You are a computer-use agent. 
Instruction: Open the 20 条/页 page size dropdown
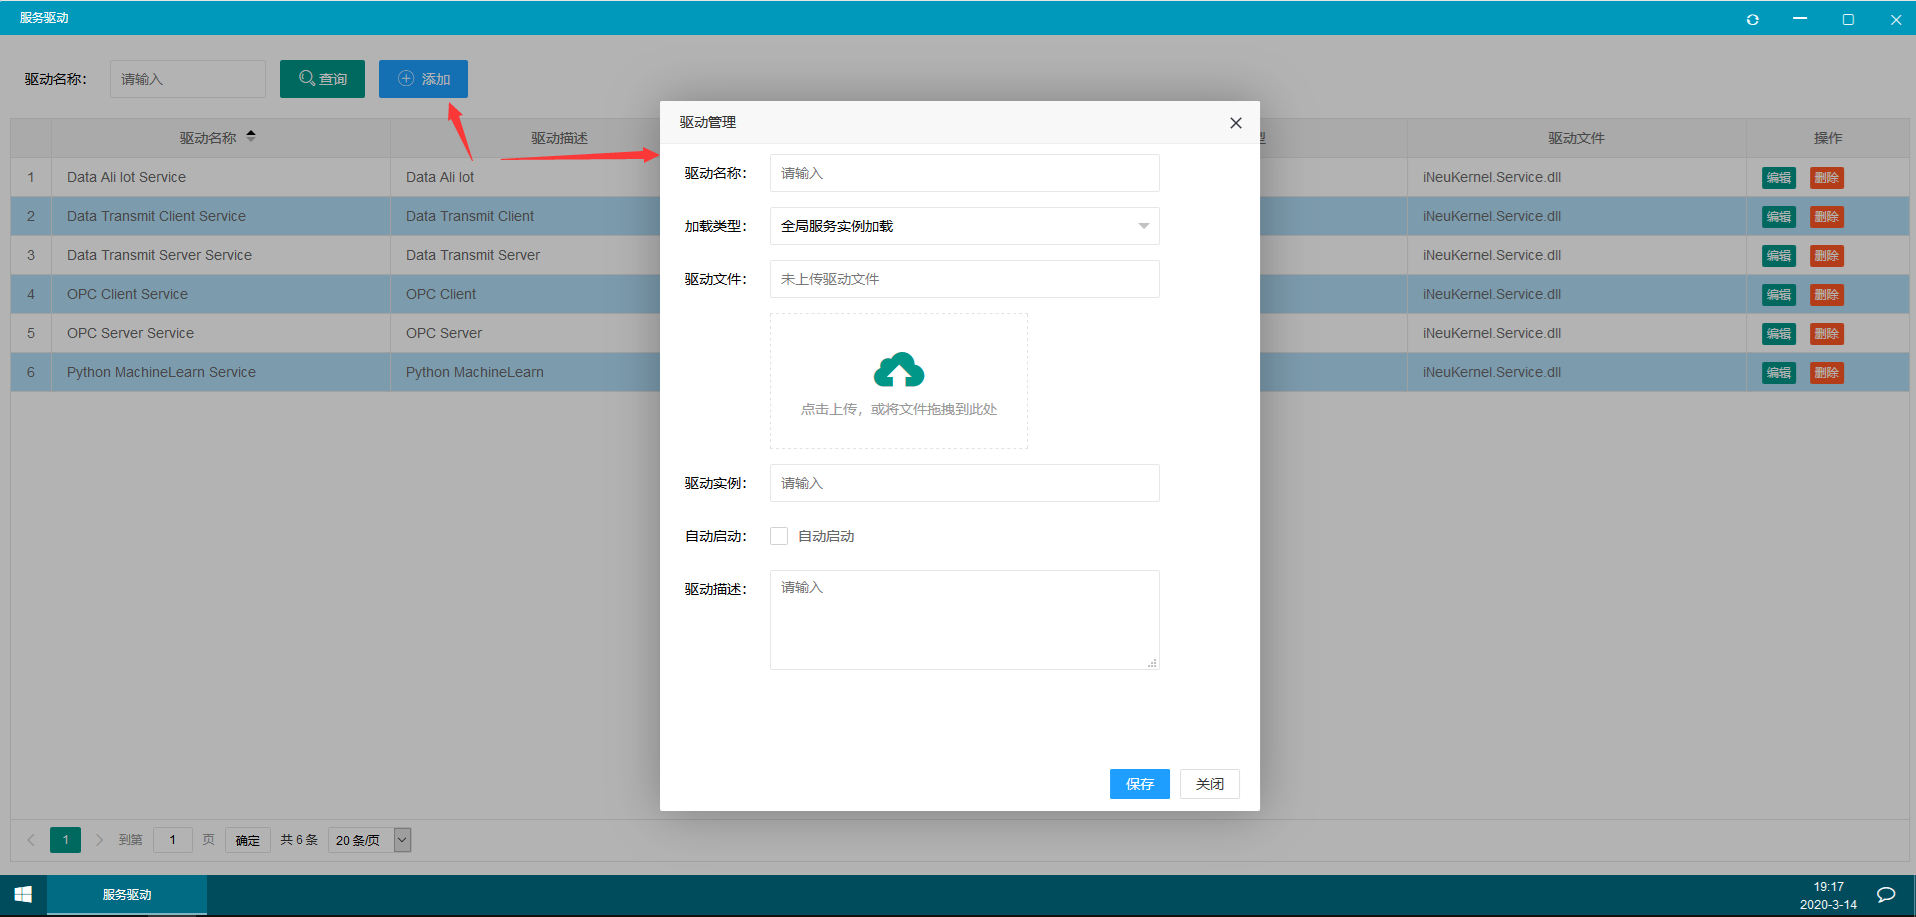369,840
